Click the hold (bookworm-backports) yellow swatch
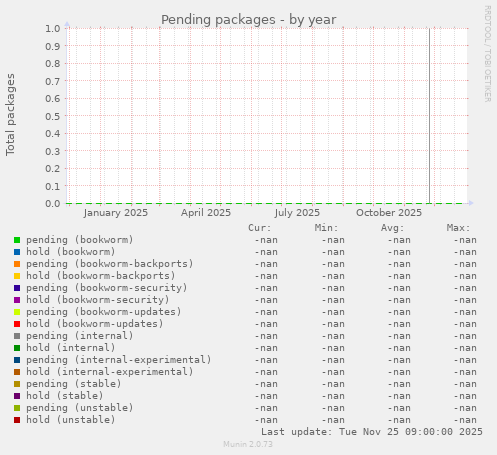The height and width of the screenshot is (455, 497). (17, 276)
